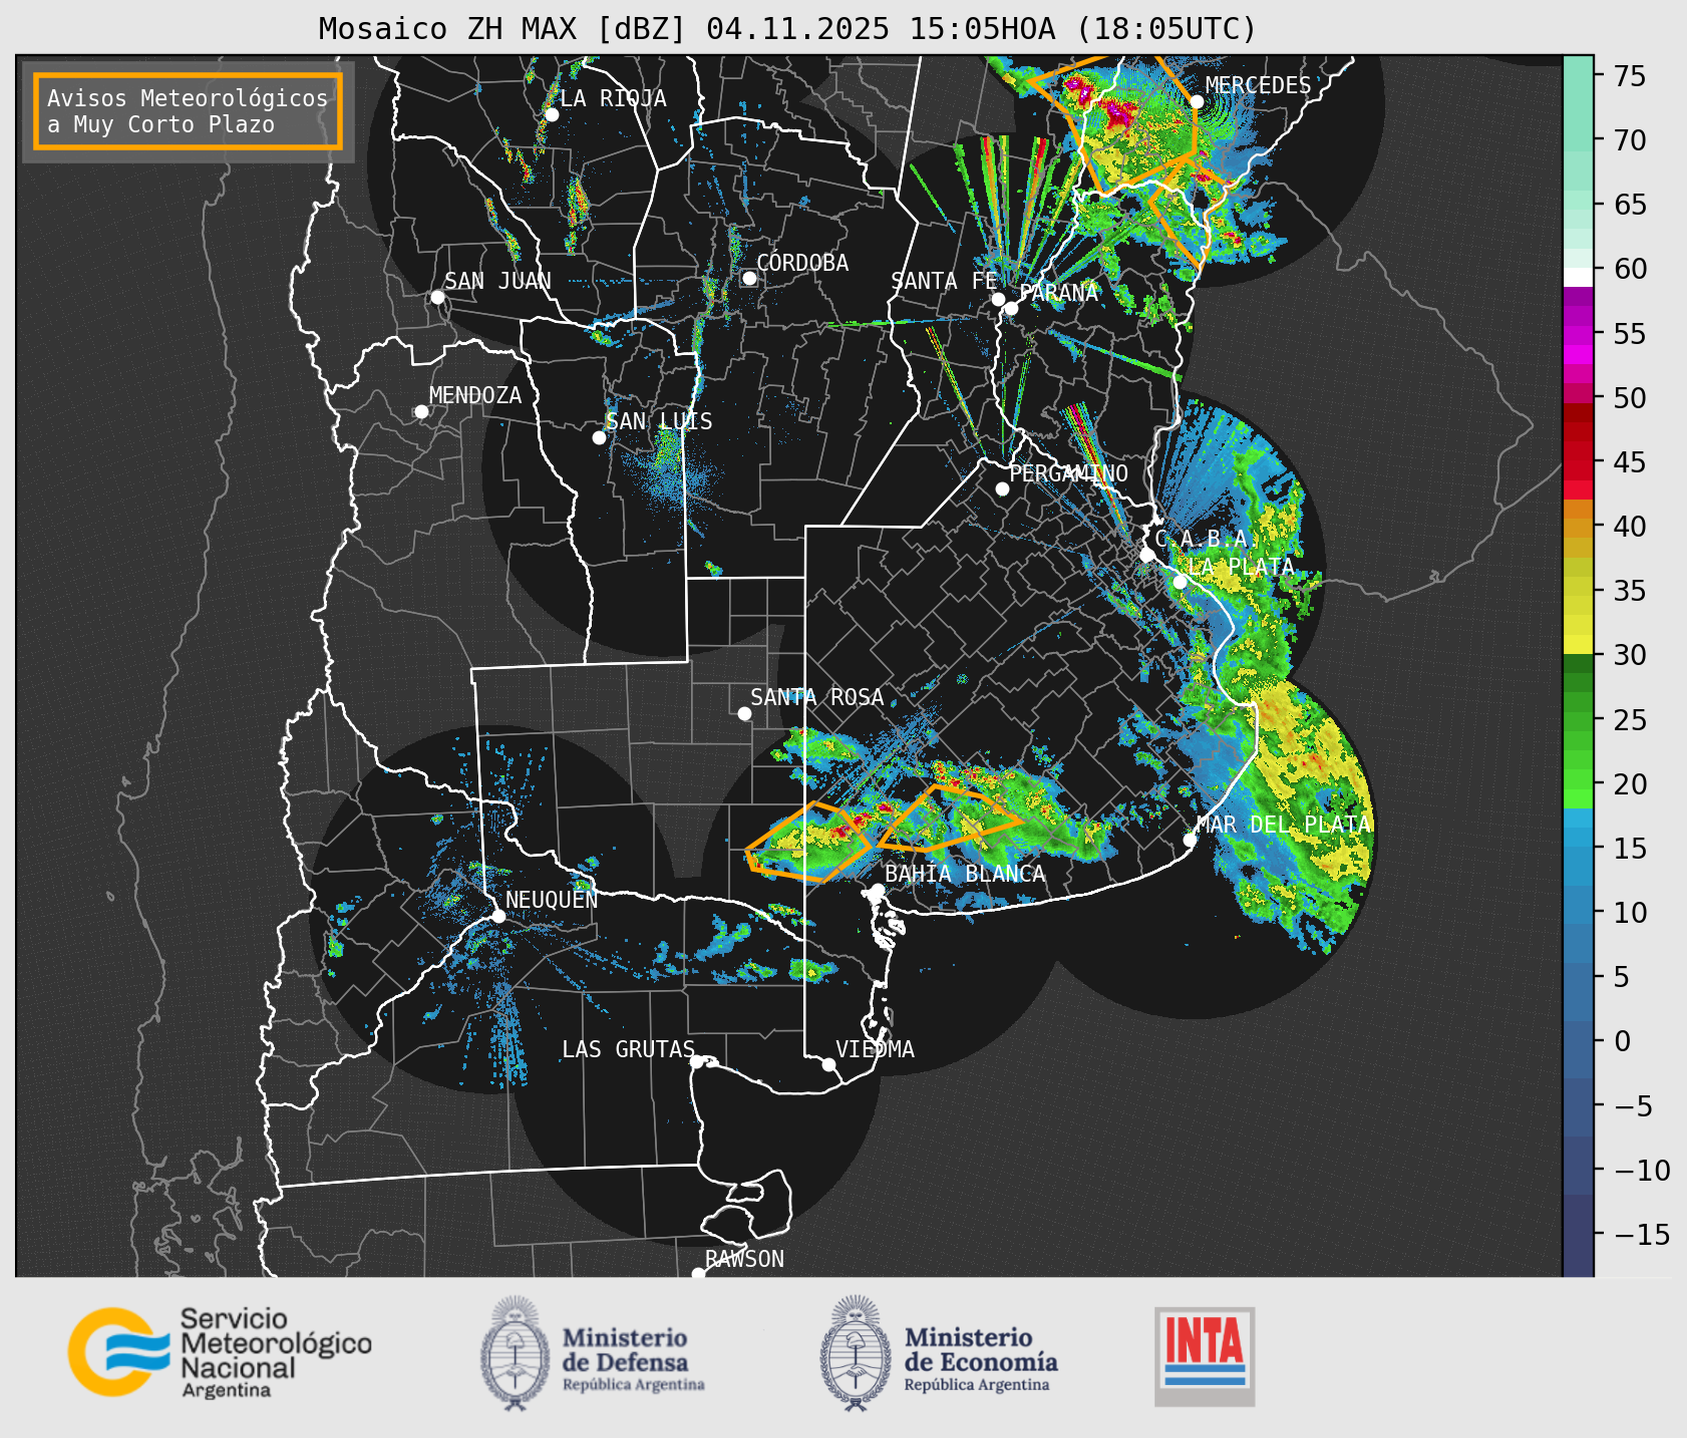Click the San Juan city marker dot
The width and height of the screenshot is (1687, 1438).
click(437, 297)
